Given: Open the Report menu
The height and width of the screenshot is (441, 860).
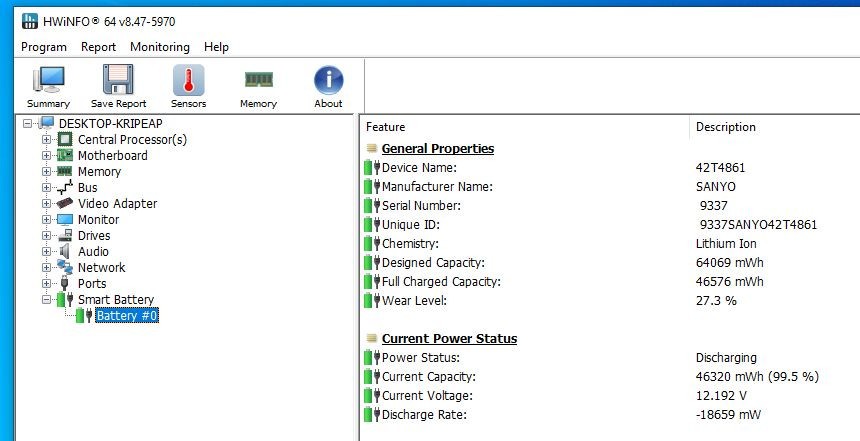Looking at the screenshot, I should click(x=99, y=47).
